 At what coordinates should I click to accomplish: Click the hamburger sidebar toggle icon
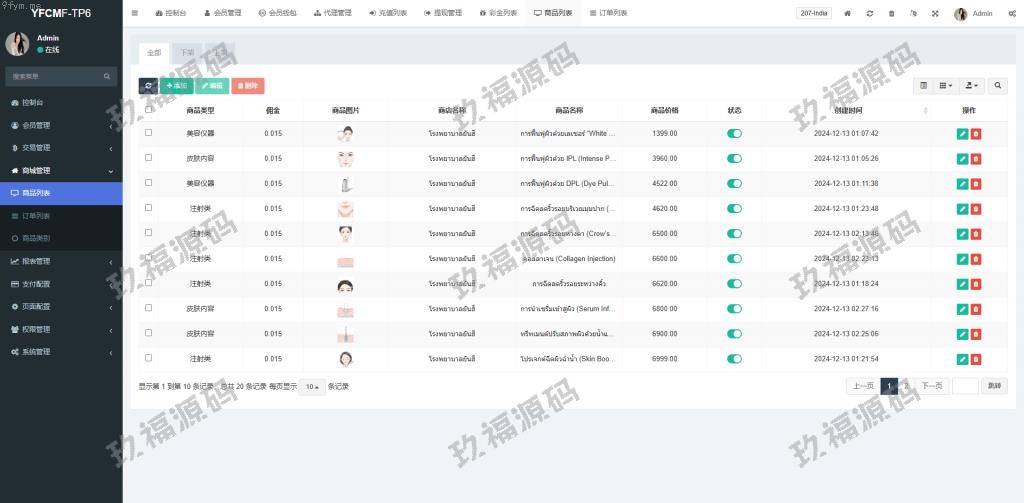[135, 14]
